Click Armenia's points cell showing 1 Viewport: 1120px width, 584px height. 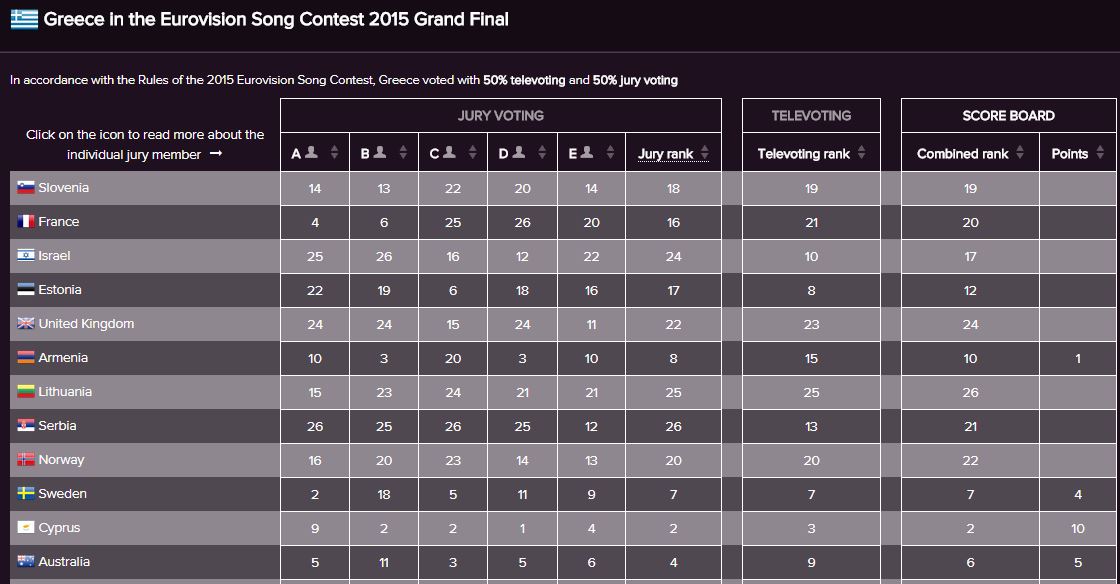(x=1078, y=358)
